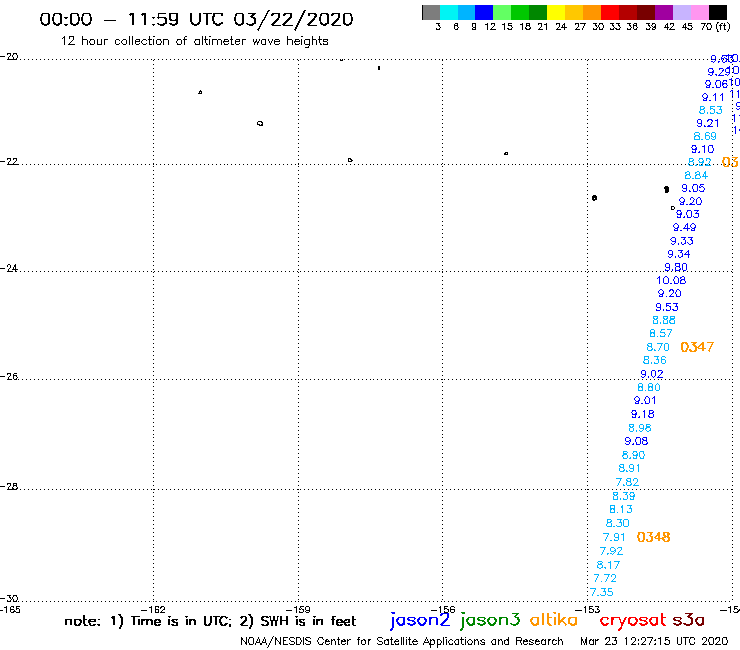Click the 'note: 1) Time is in UTC' text

pos(146,621)
